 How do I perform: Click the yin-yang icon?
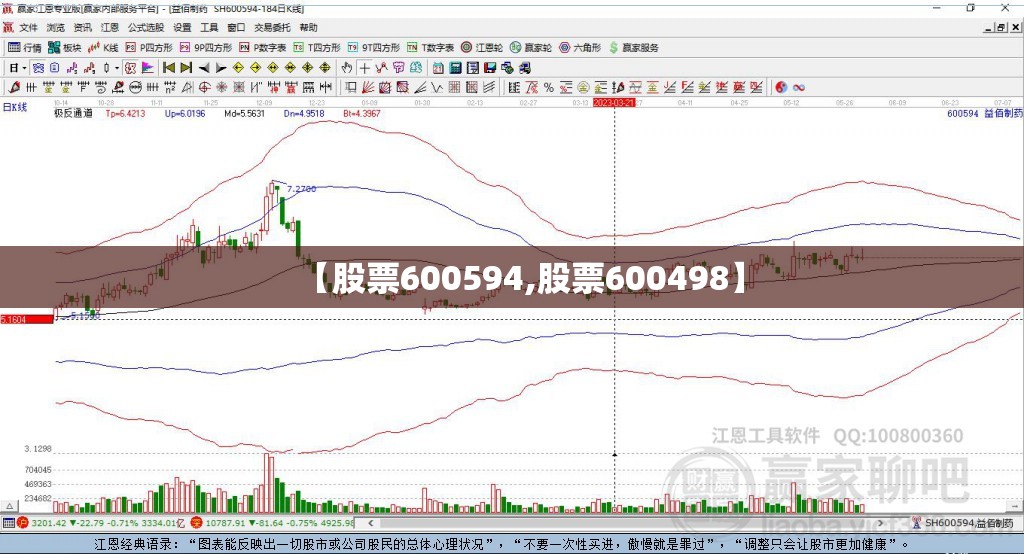point(781,88)
